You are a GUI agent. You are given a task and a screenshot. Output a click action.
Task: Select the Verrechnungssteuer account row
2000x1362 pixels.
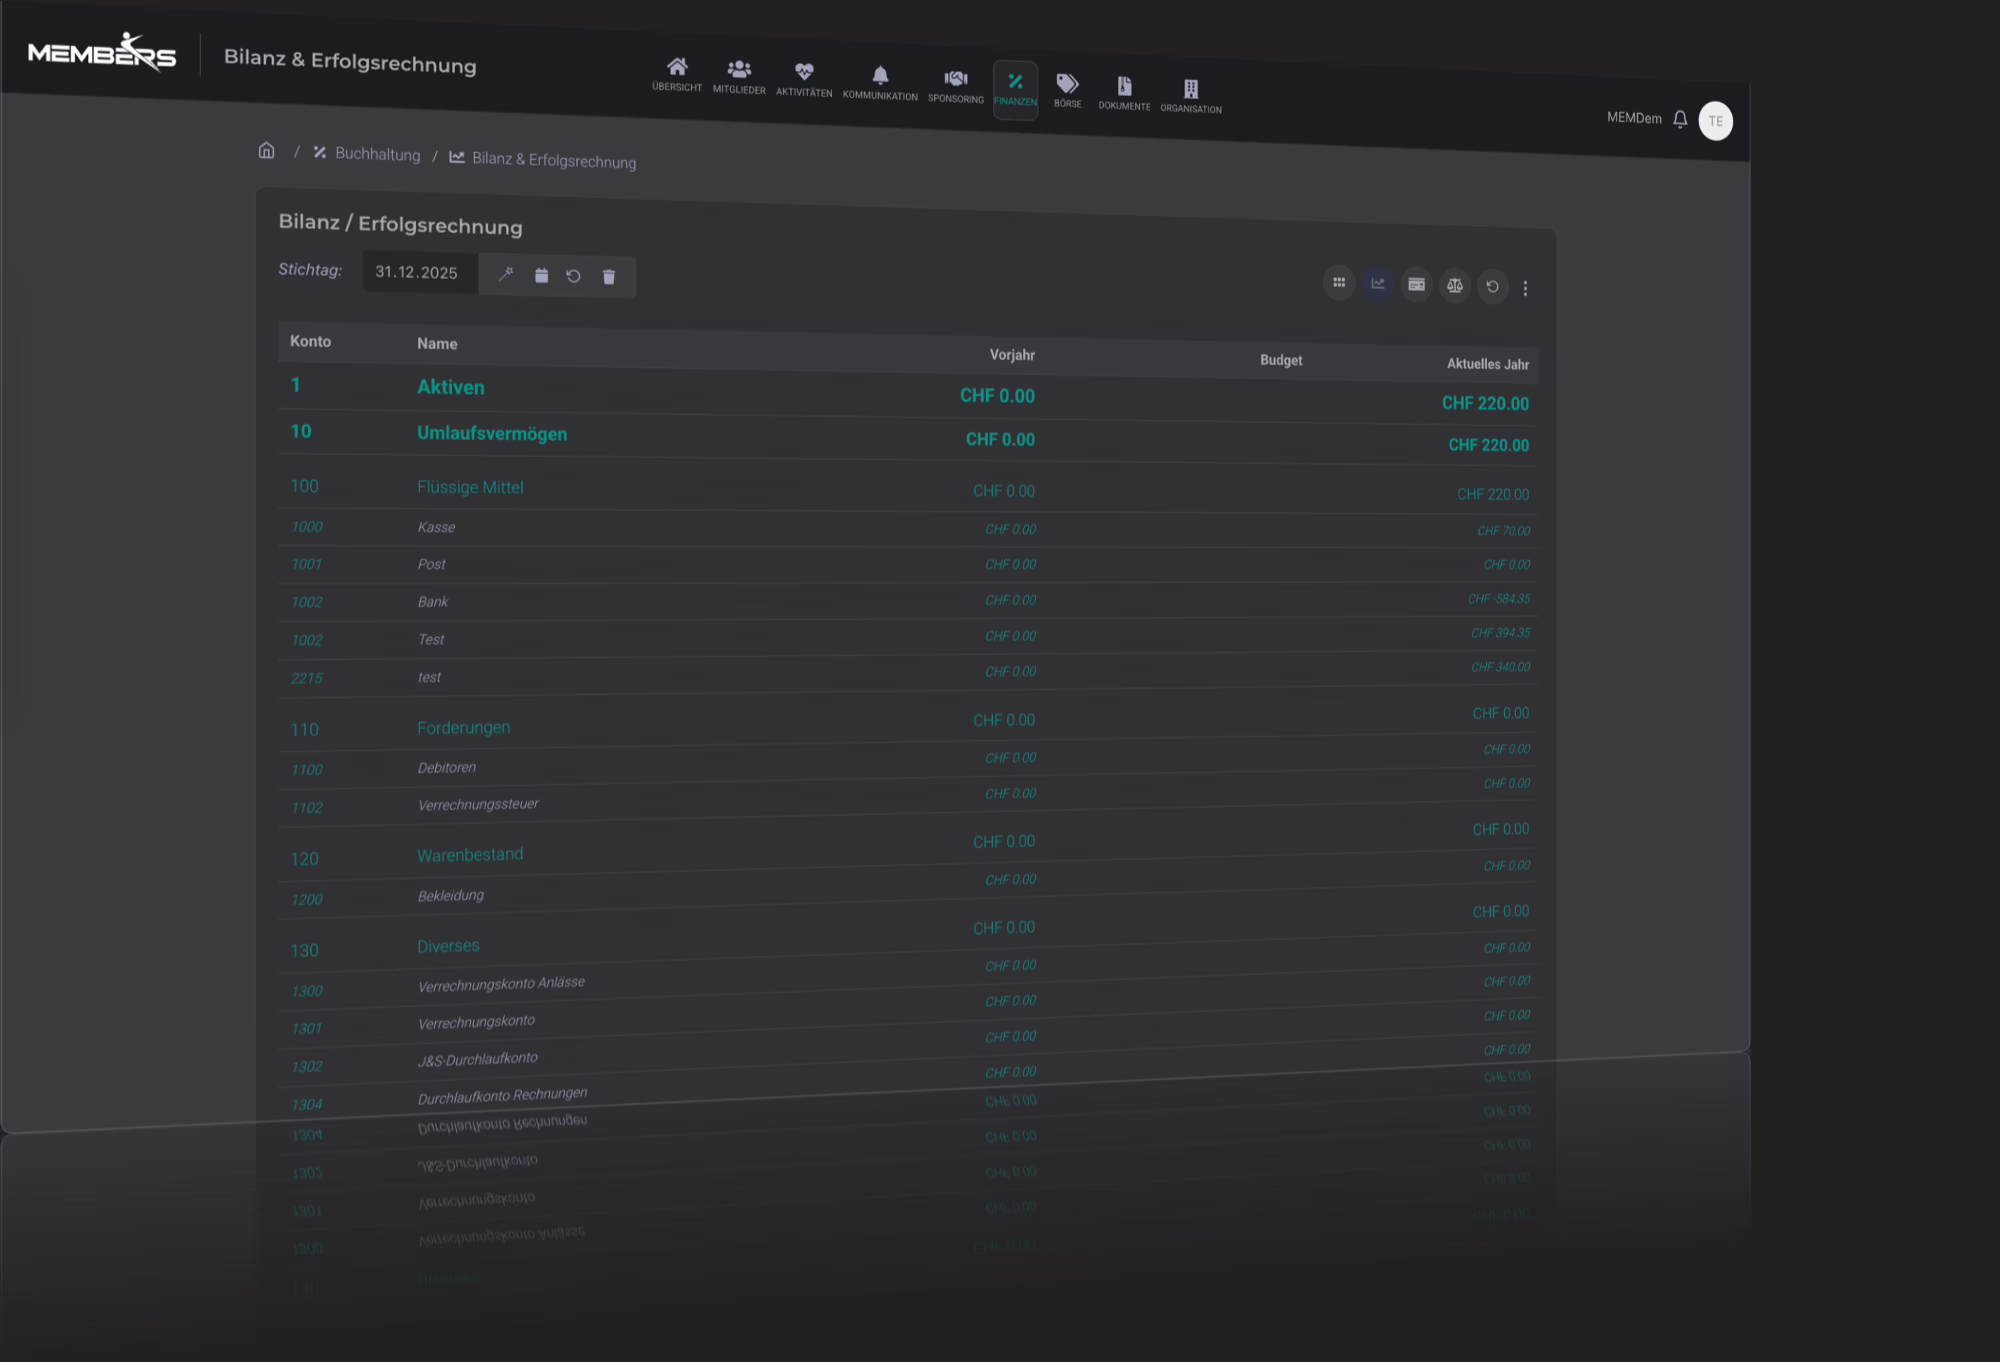tap(907, 797)
